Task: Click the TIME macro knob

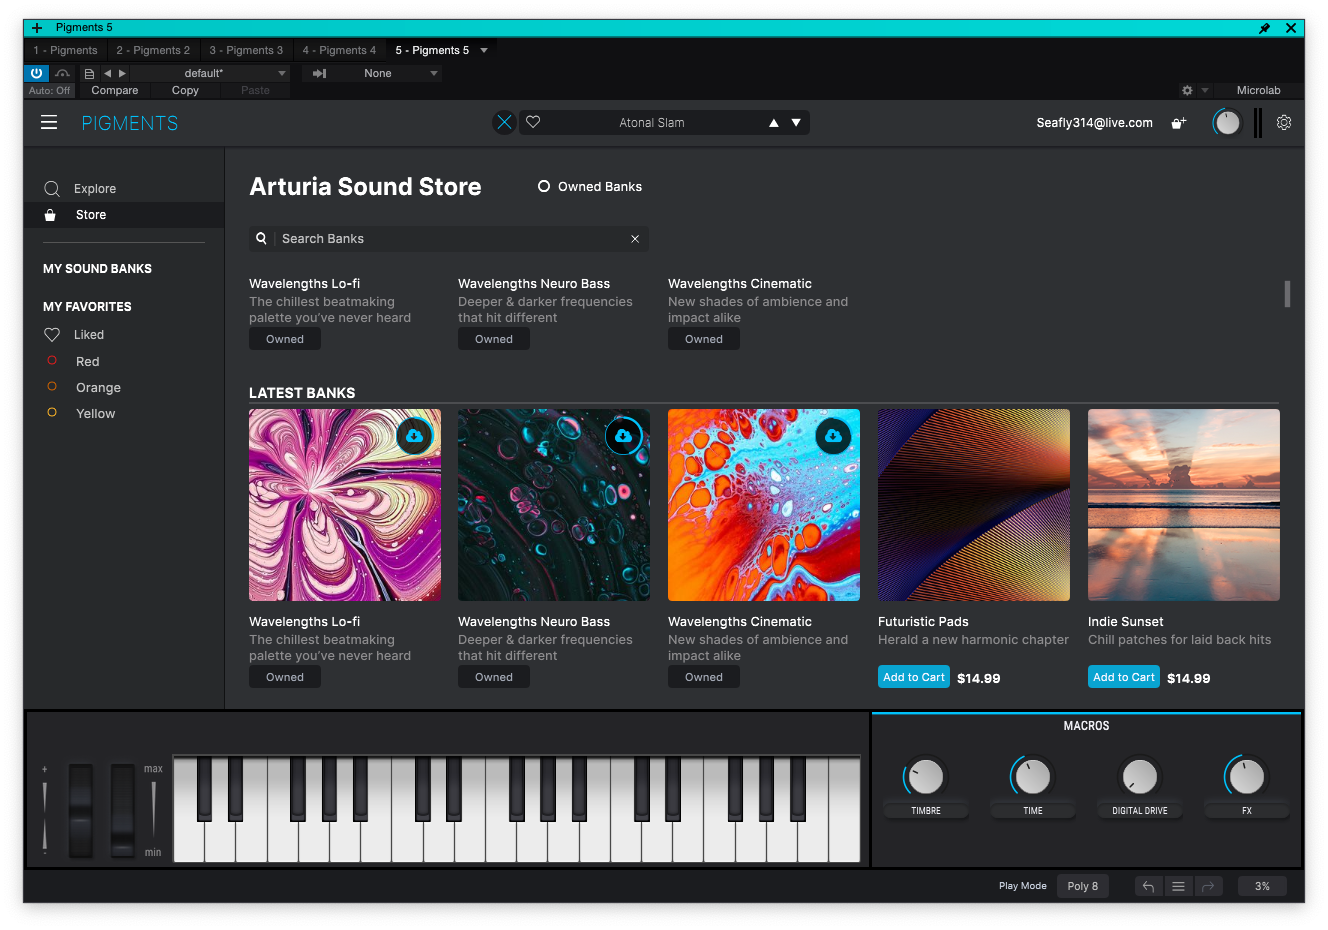Action: tap(1033, 776)
